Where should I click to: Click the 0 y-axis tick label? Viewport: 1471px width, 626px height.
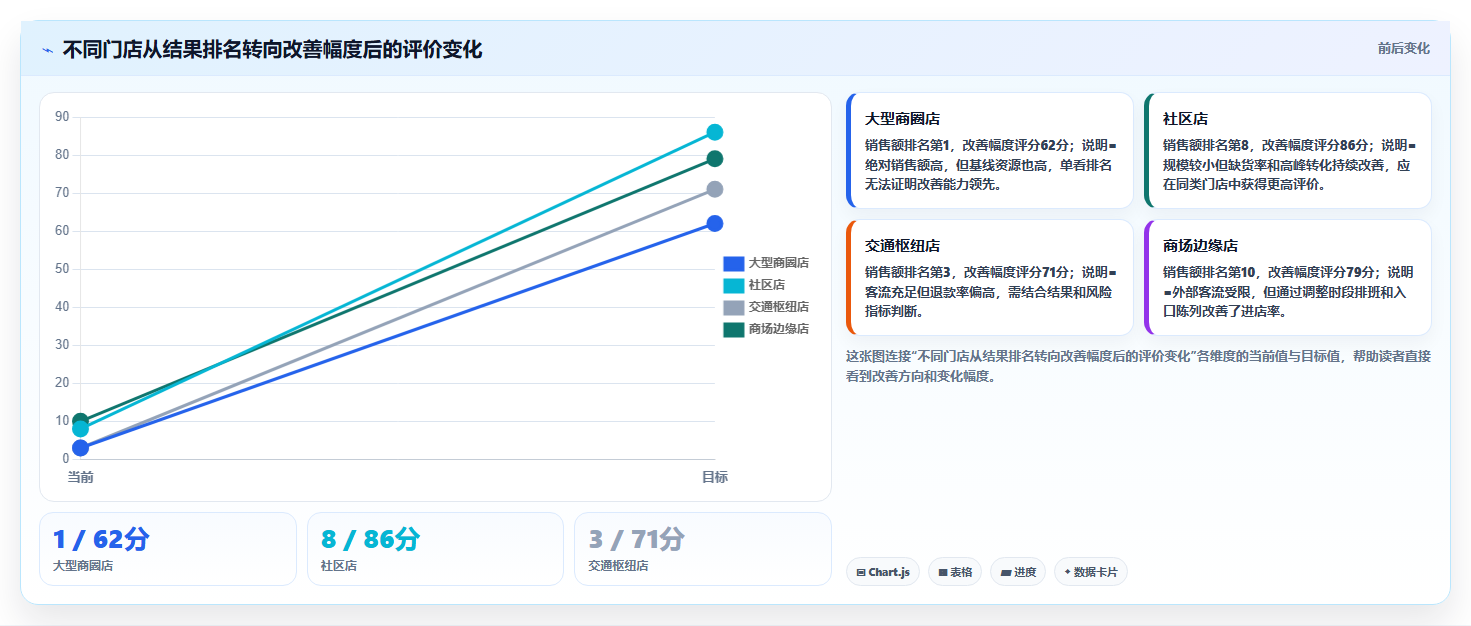[65, 459]
